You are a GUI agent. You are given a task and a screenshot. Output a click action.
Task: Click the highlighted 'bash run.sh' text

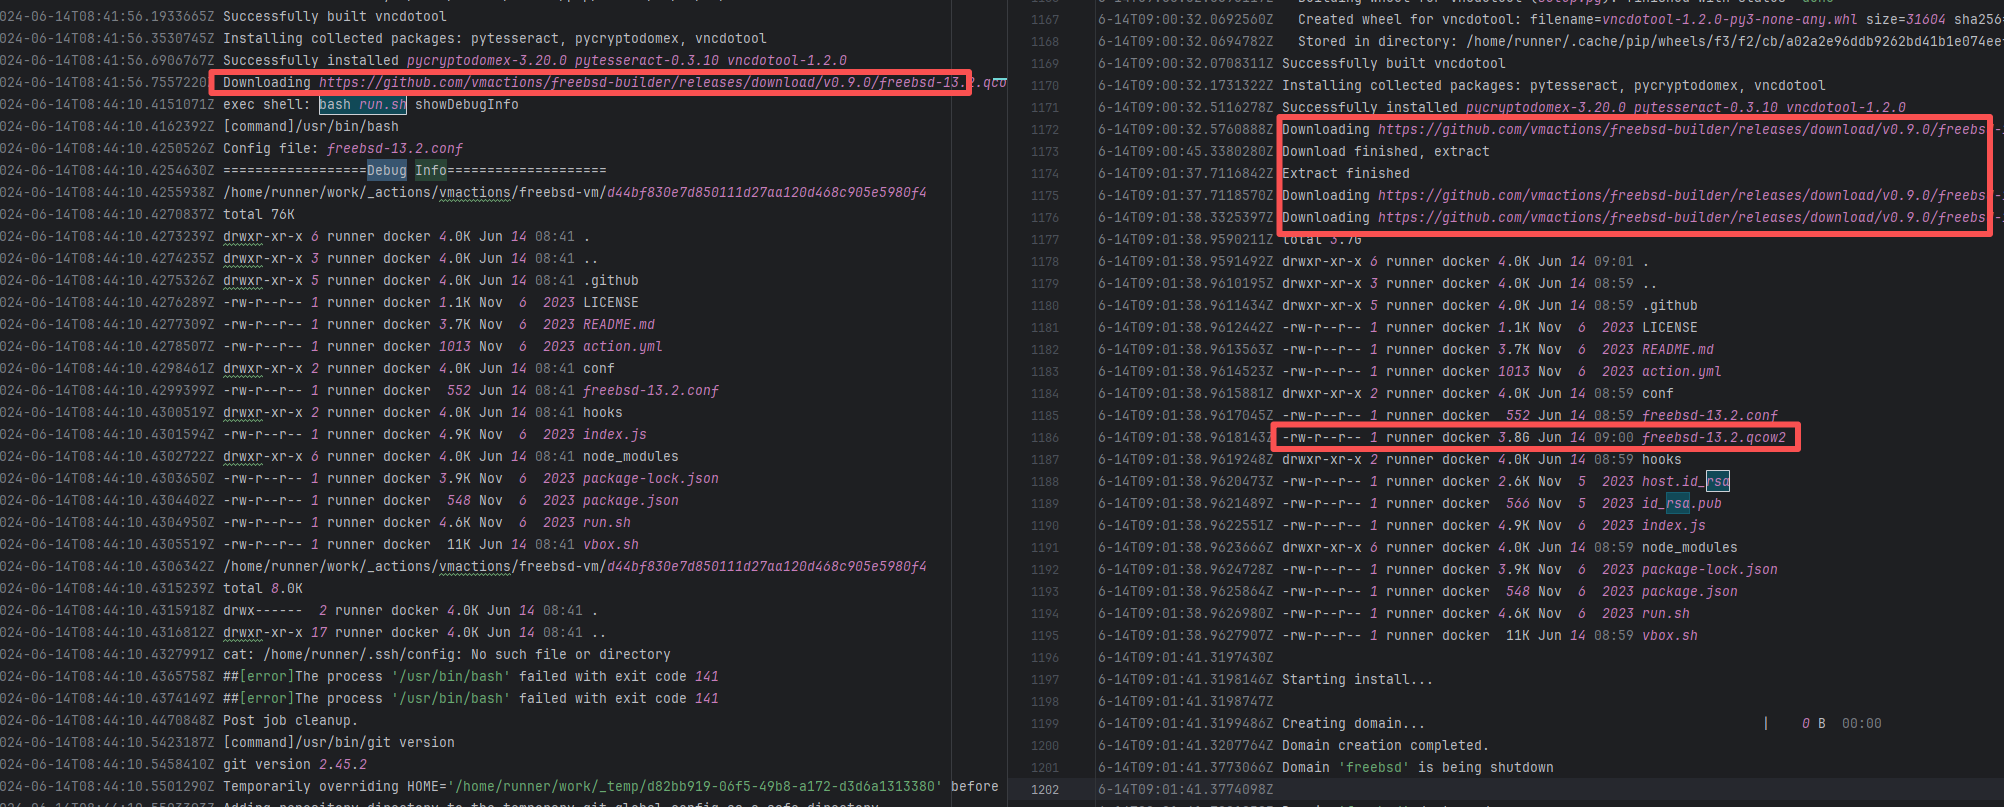(x=362, y=105)
